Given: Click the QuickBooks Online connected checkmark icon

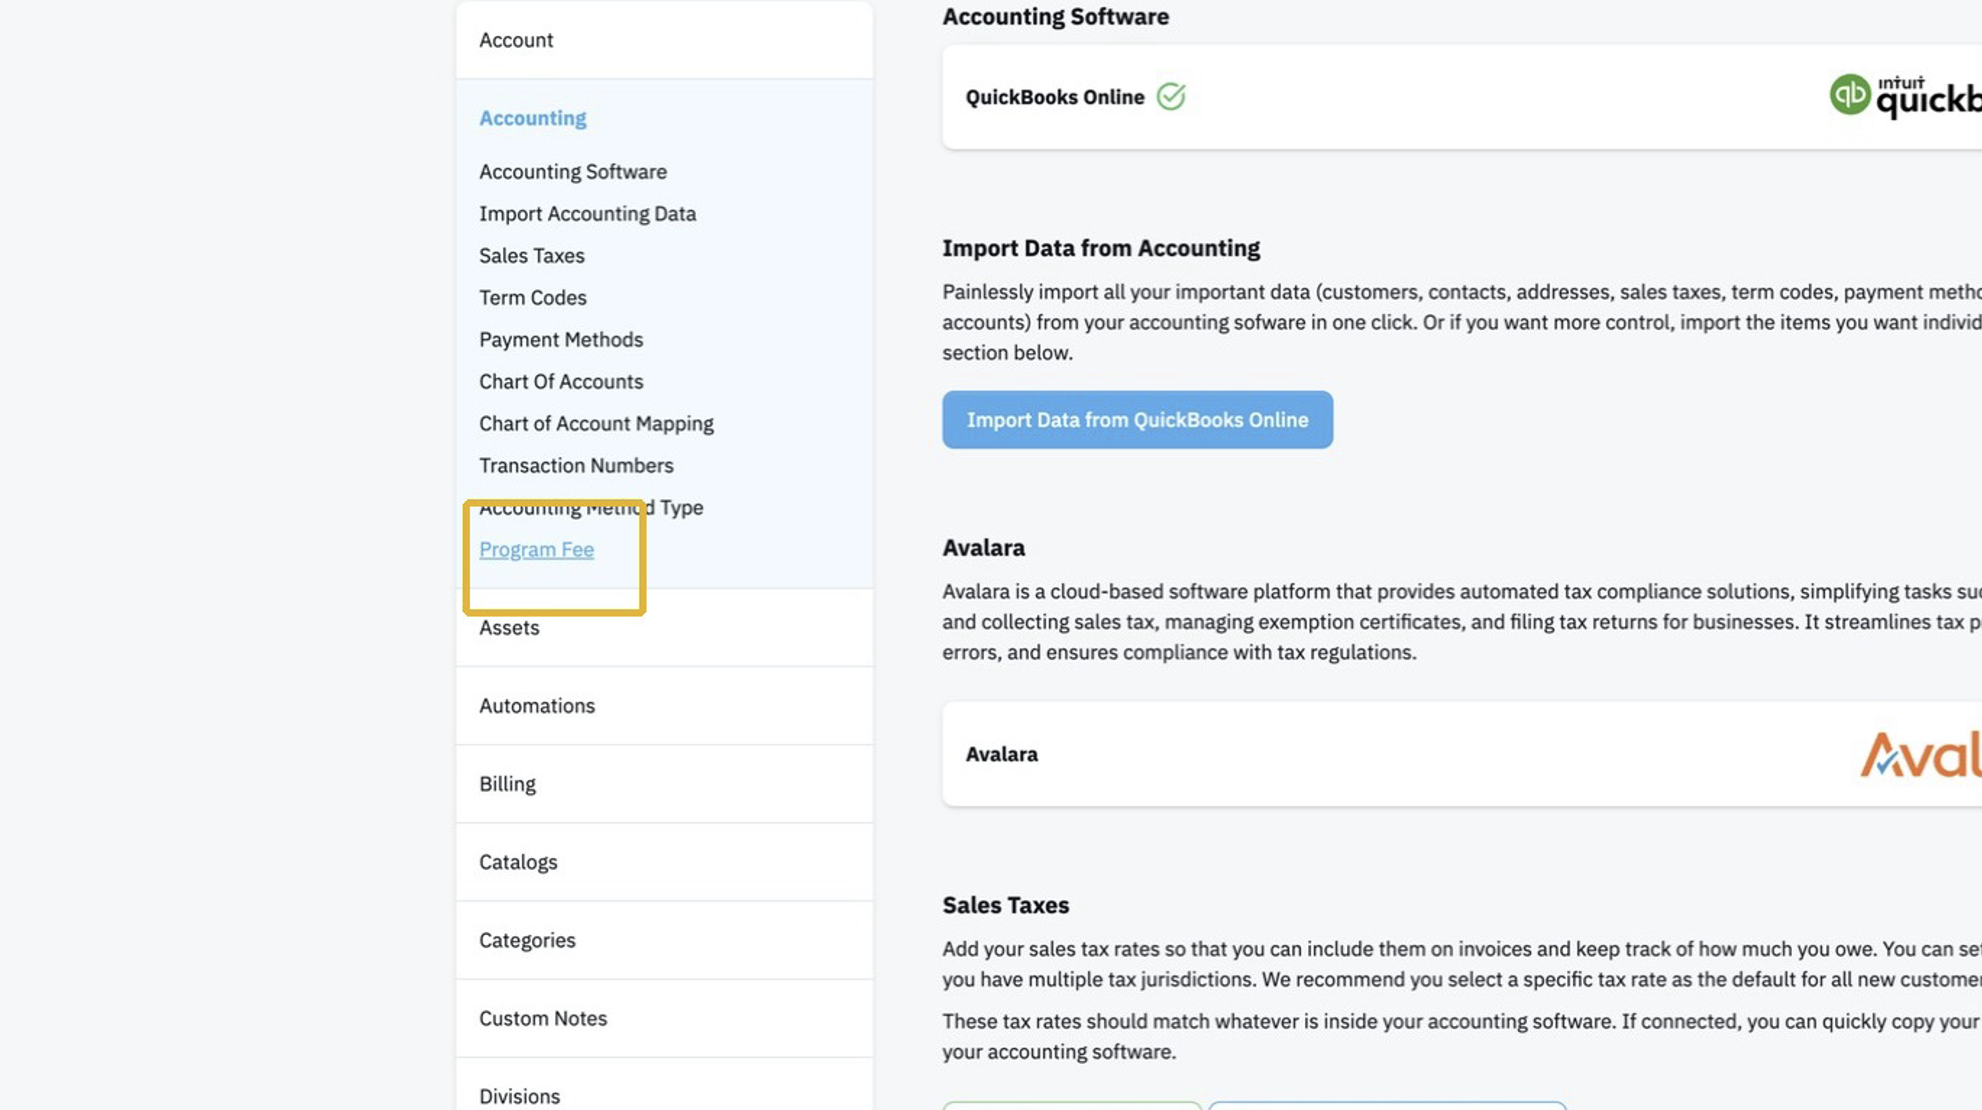Looking at the screenshot, I should (x=1171, y=97).
